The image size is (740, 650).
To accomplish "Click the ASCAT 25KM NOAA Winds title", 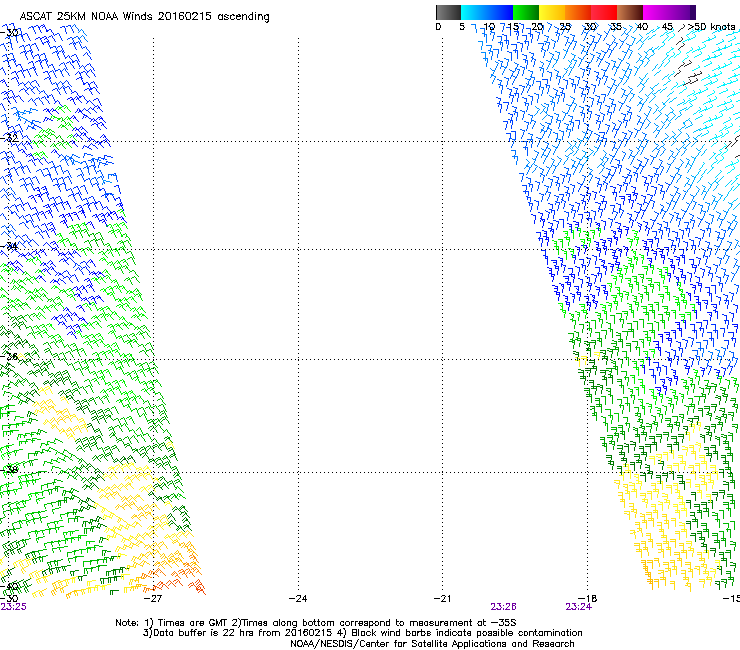I will [144, 17].
